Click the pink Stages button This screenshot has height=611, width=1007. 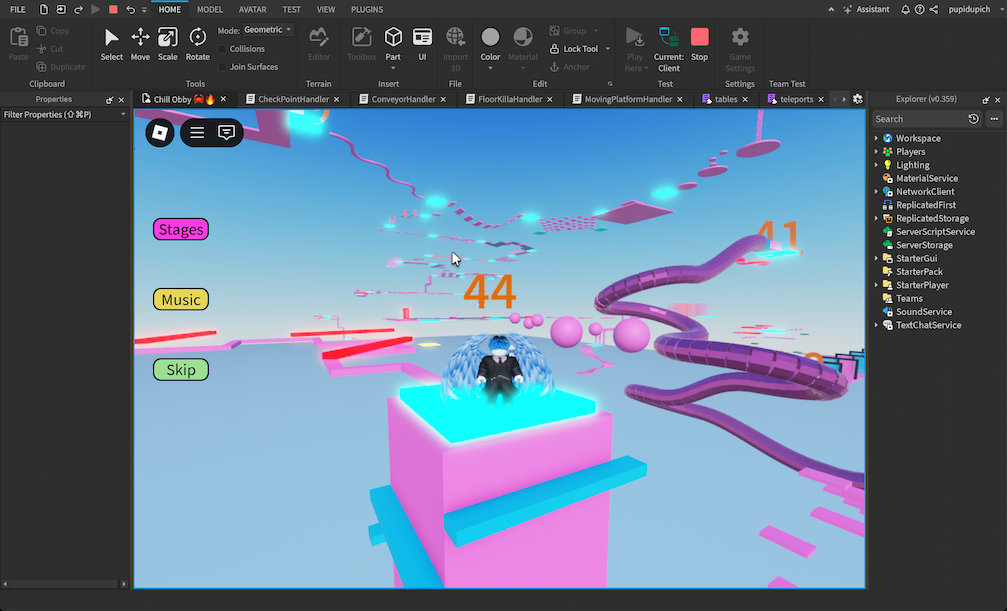tap(180, 229)
